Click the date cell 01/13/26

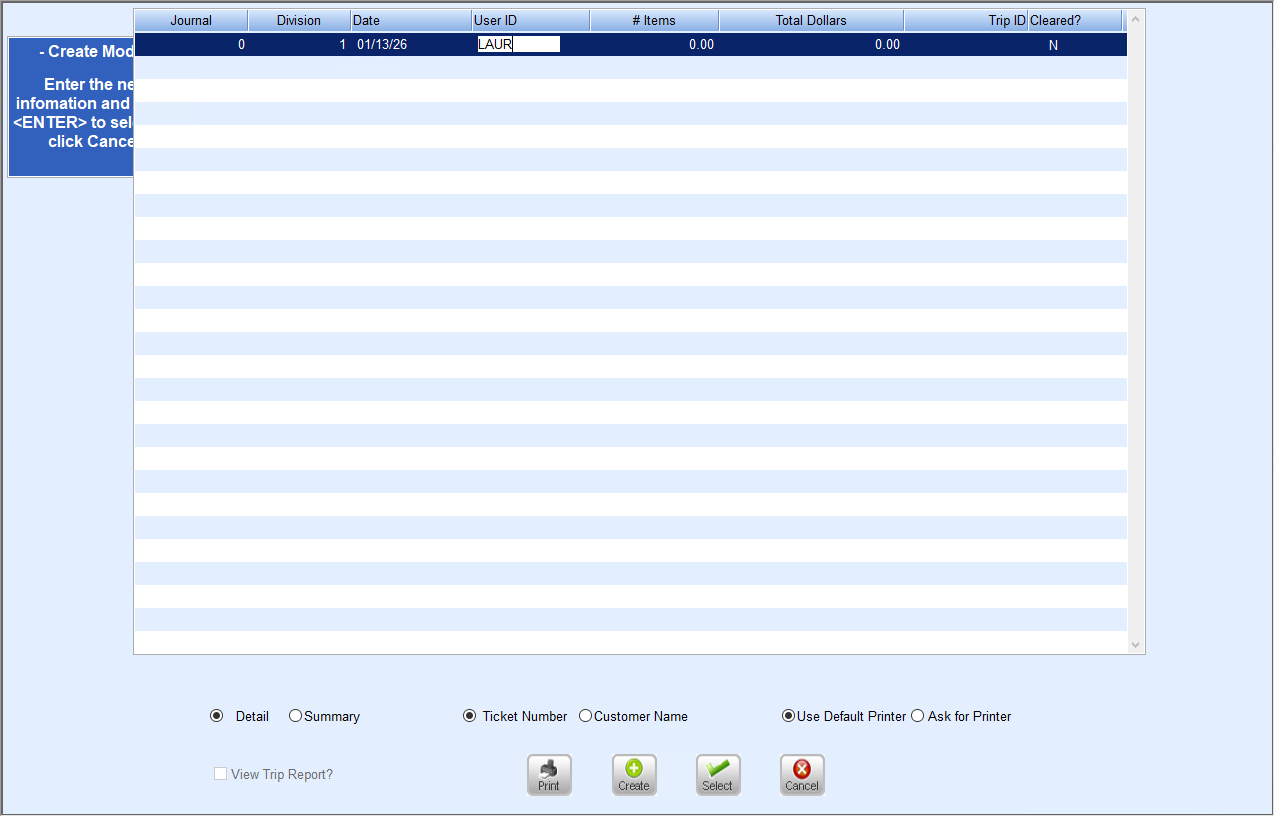[382, 45]
